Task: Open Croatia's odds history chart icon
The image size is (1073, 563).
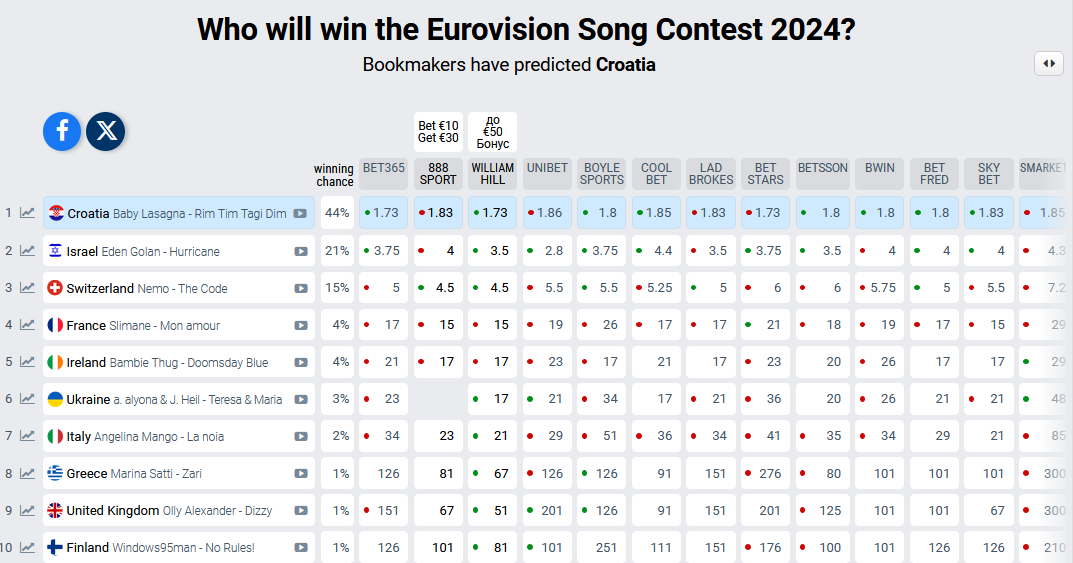Action: (28, 213)
